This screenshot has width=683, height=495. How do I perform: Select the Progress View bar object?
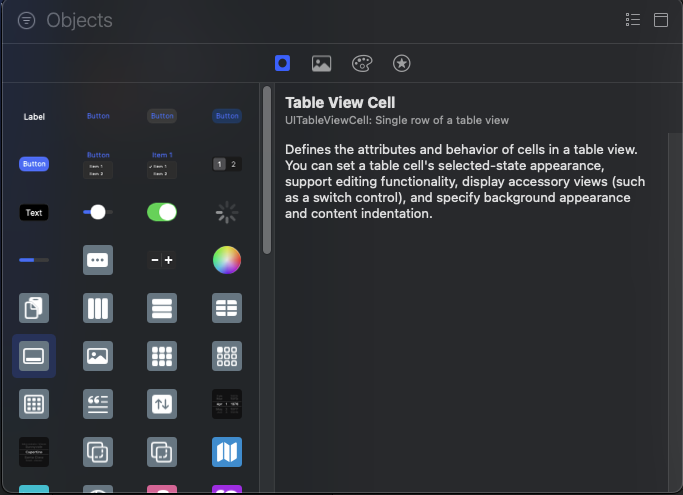click(x=34, y=260)
